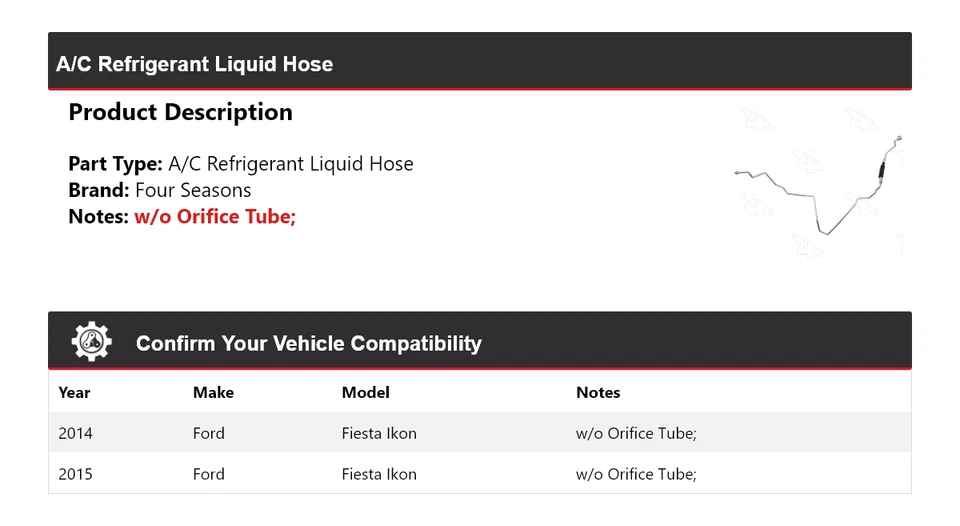Click the Model column header
This screenshot has width=960, height=526.
[x=365, y=393]
